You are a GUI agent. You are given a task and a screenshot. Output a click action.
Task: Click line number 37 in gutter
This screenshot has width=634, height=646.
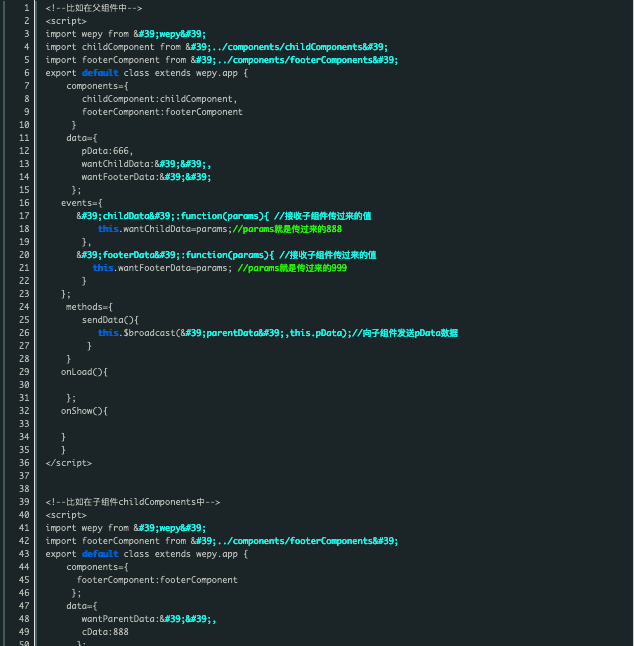tap(24, 476)
